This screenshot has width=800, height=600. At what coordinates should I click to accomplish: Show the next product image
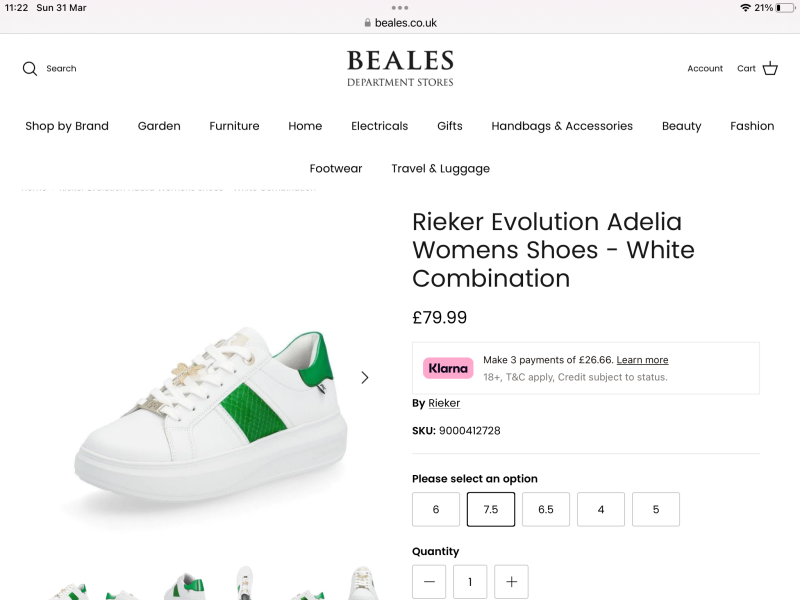coord(364,378)
